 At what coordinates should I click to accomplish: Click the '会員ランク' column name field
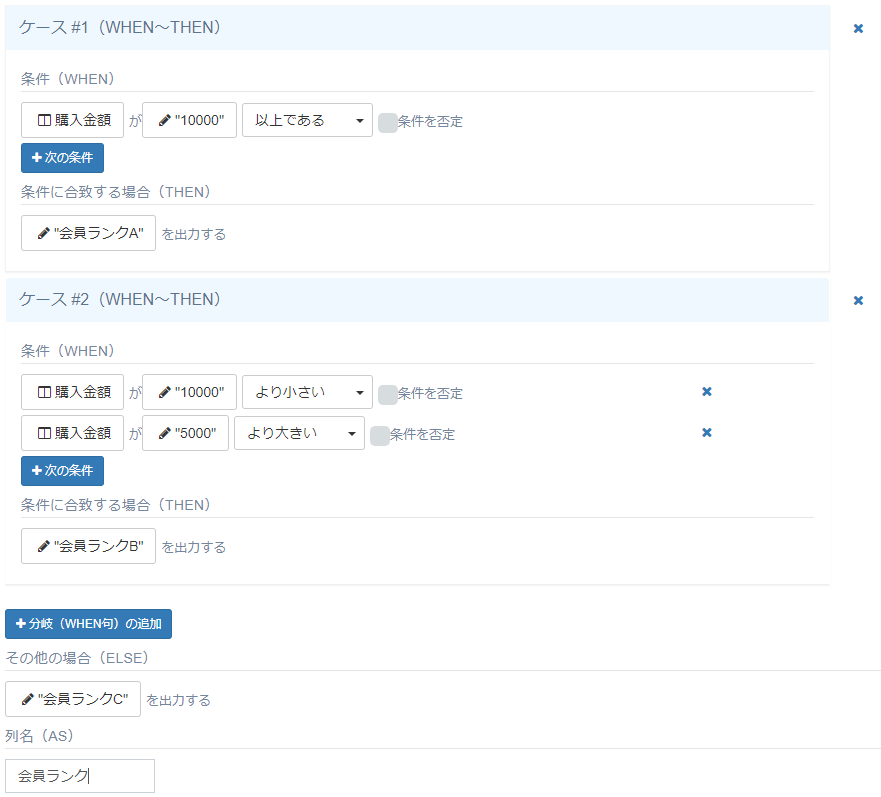click(x=80, y=776)
